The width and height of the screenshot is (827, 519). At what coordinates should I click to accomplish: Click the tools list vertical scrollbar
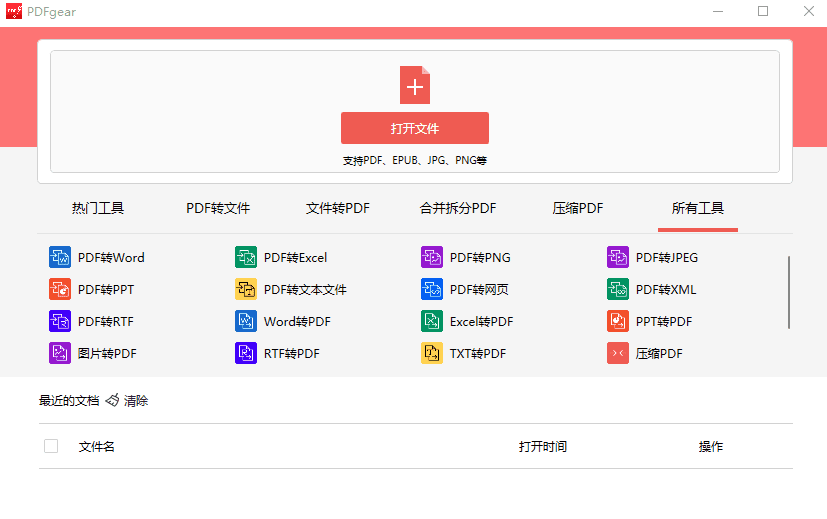pyautogui.click(x=789, y=292)
